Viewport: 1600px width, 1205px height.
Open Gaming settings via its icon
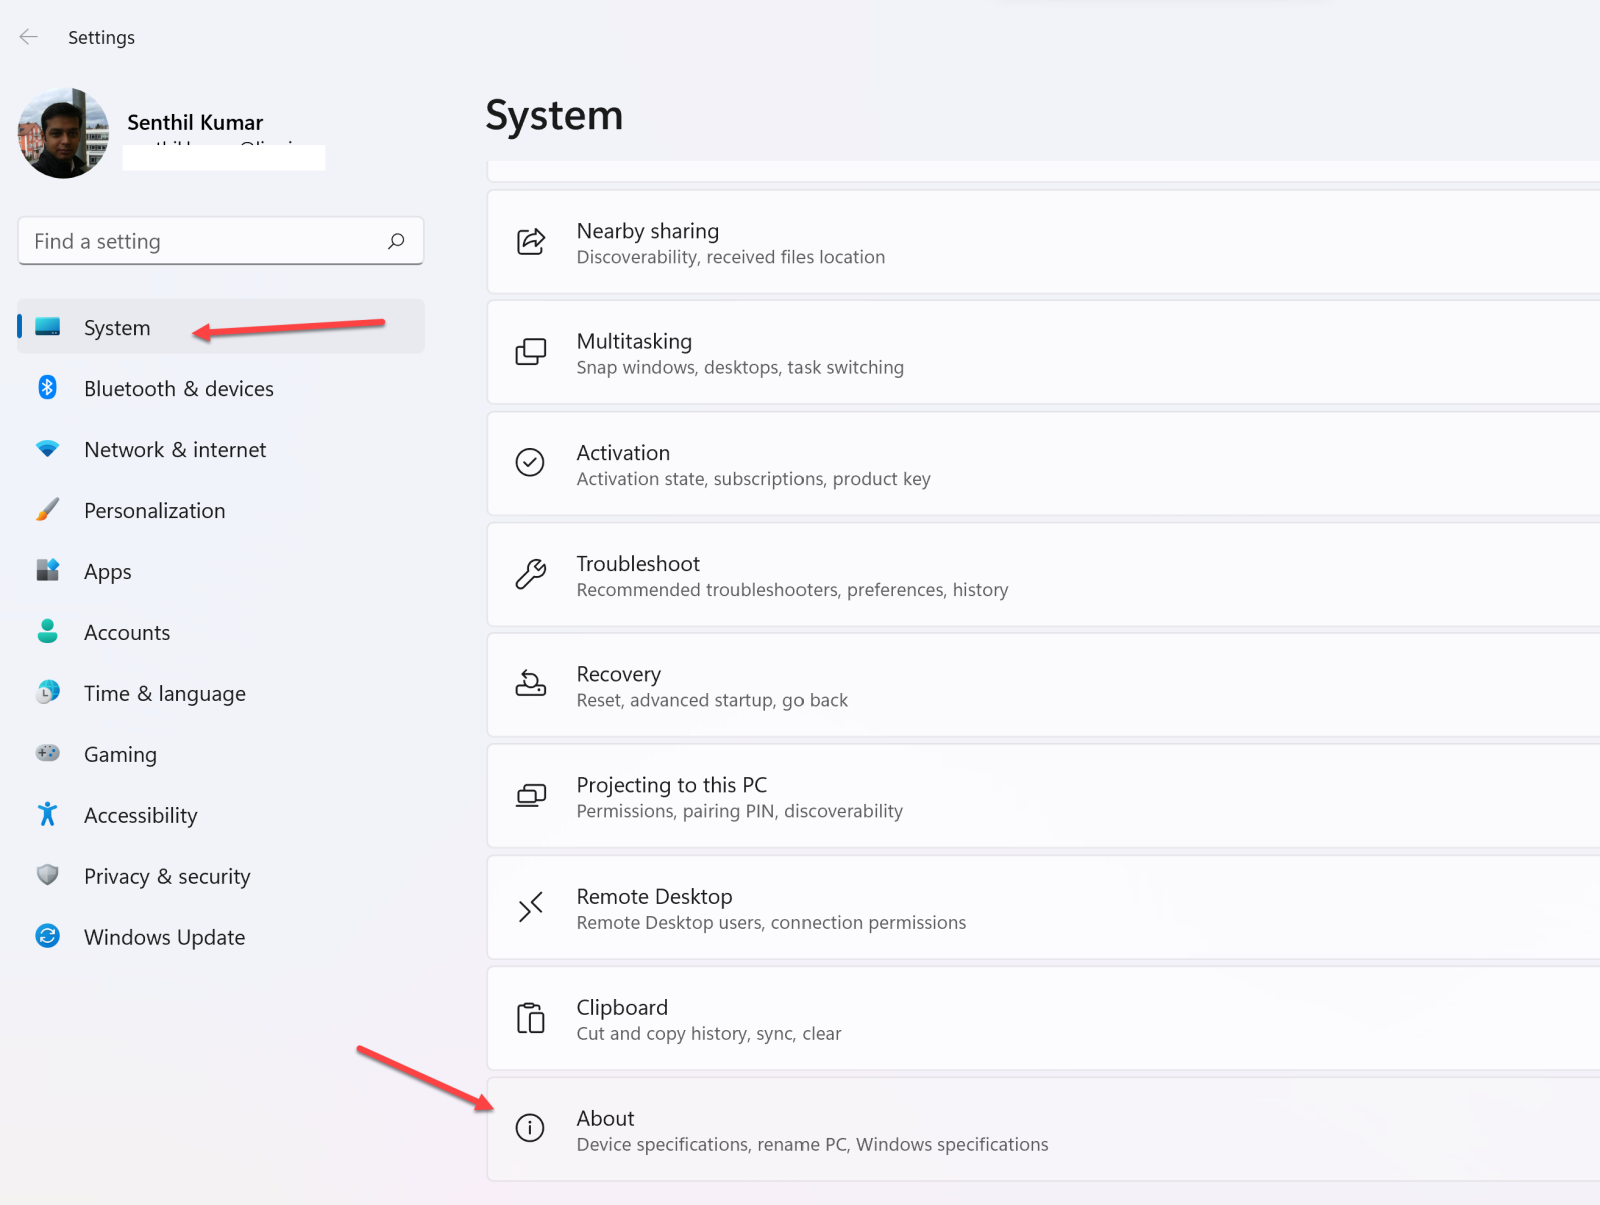pos(47,753)
